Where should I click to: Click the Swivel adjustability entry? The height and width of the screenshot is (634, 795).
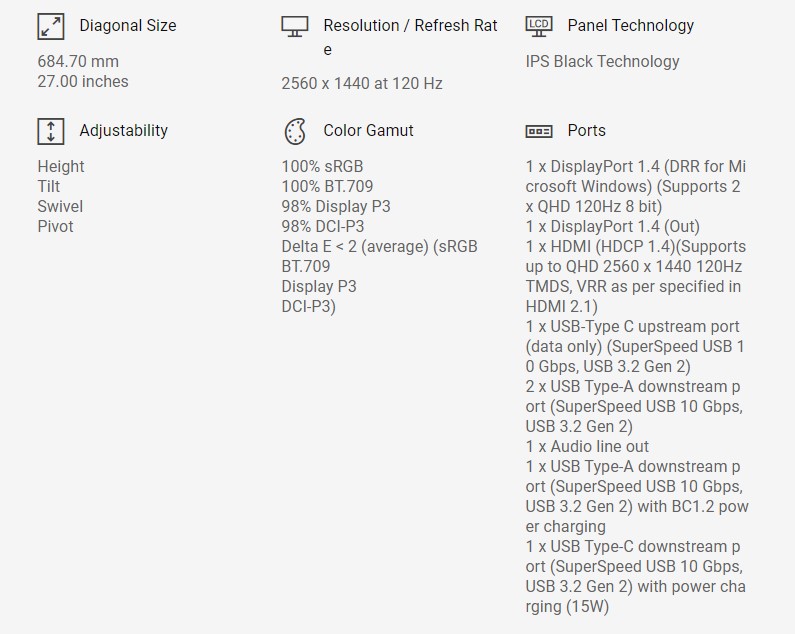[60, 207]
